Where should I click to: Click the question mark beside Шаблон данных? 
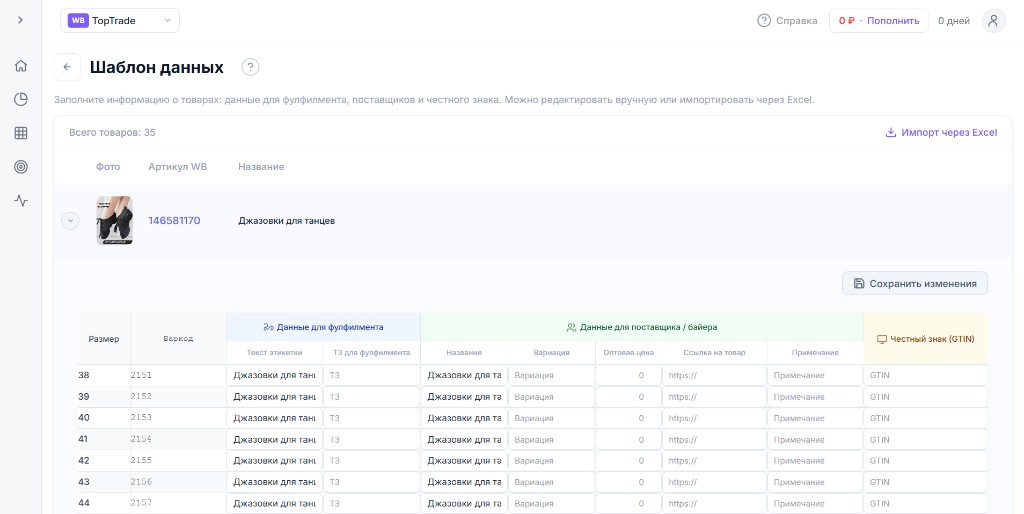[x=250, y=67]
